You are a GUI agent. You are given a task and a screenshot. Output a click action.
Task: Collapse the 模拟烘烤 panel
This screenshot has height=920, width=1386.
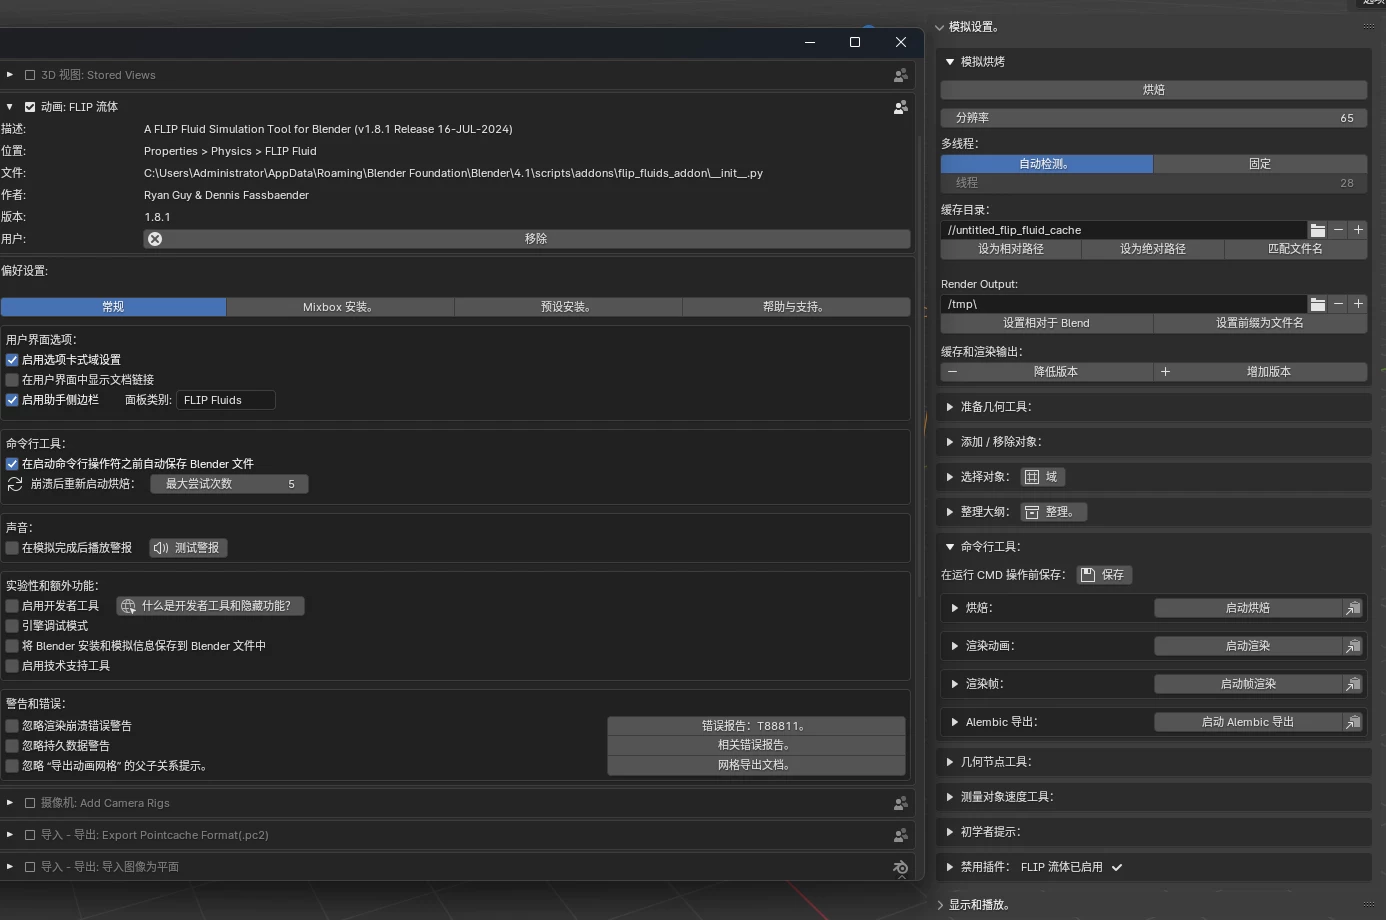[x=950, y=62]
